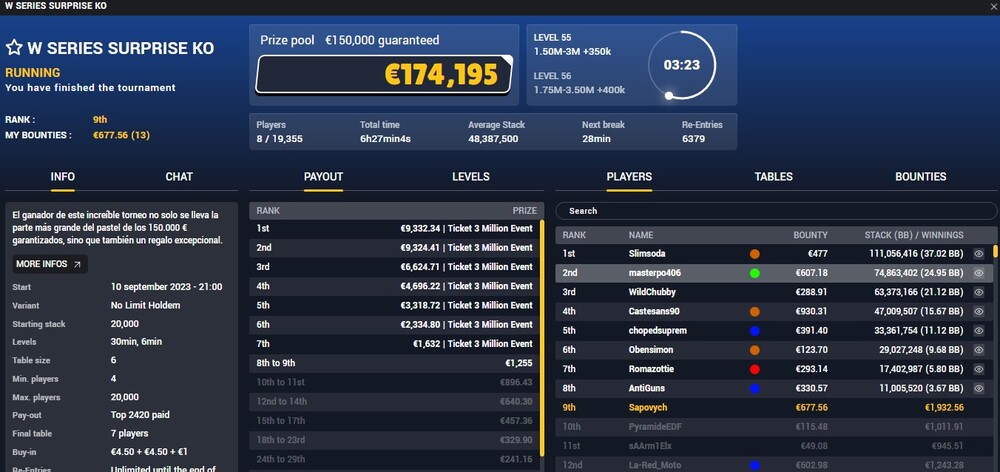Click the 1st place payout €9,332.34 row
Viewport: 1000px width, 472px height.
(394, 228)
